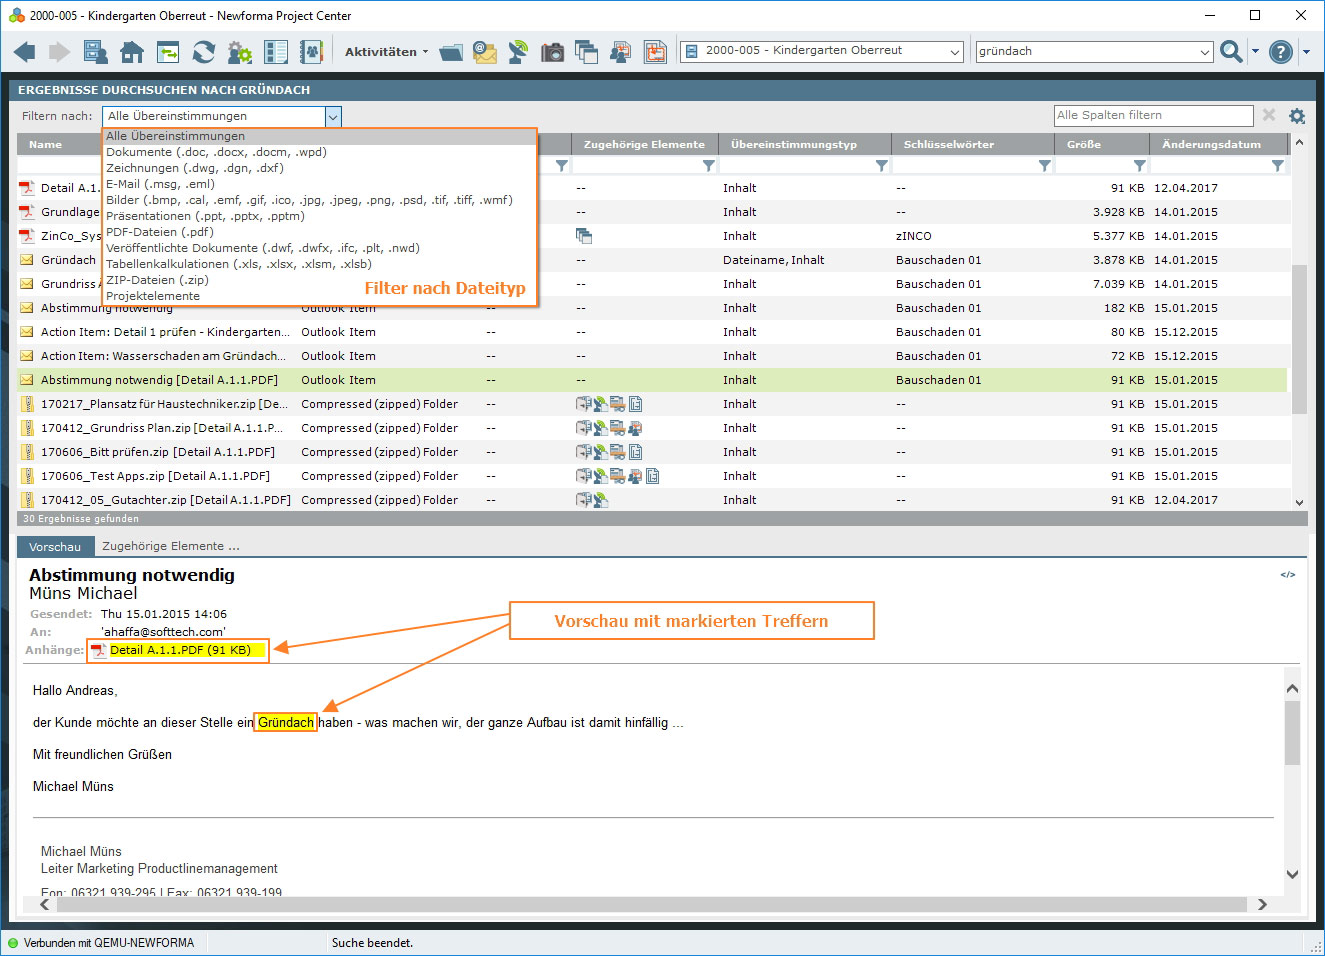Toggle HTML source view icon in preview
The width and height of the screenshot is (1325, 956).
[1288, 575]
